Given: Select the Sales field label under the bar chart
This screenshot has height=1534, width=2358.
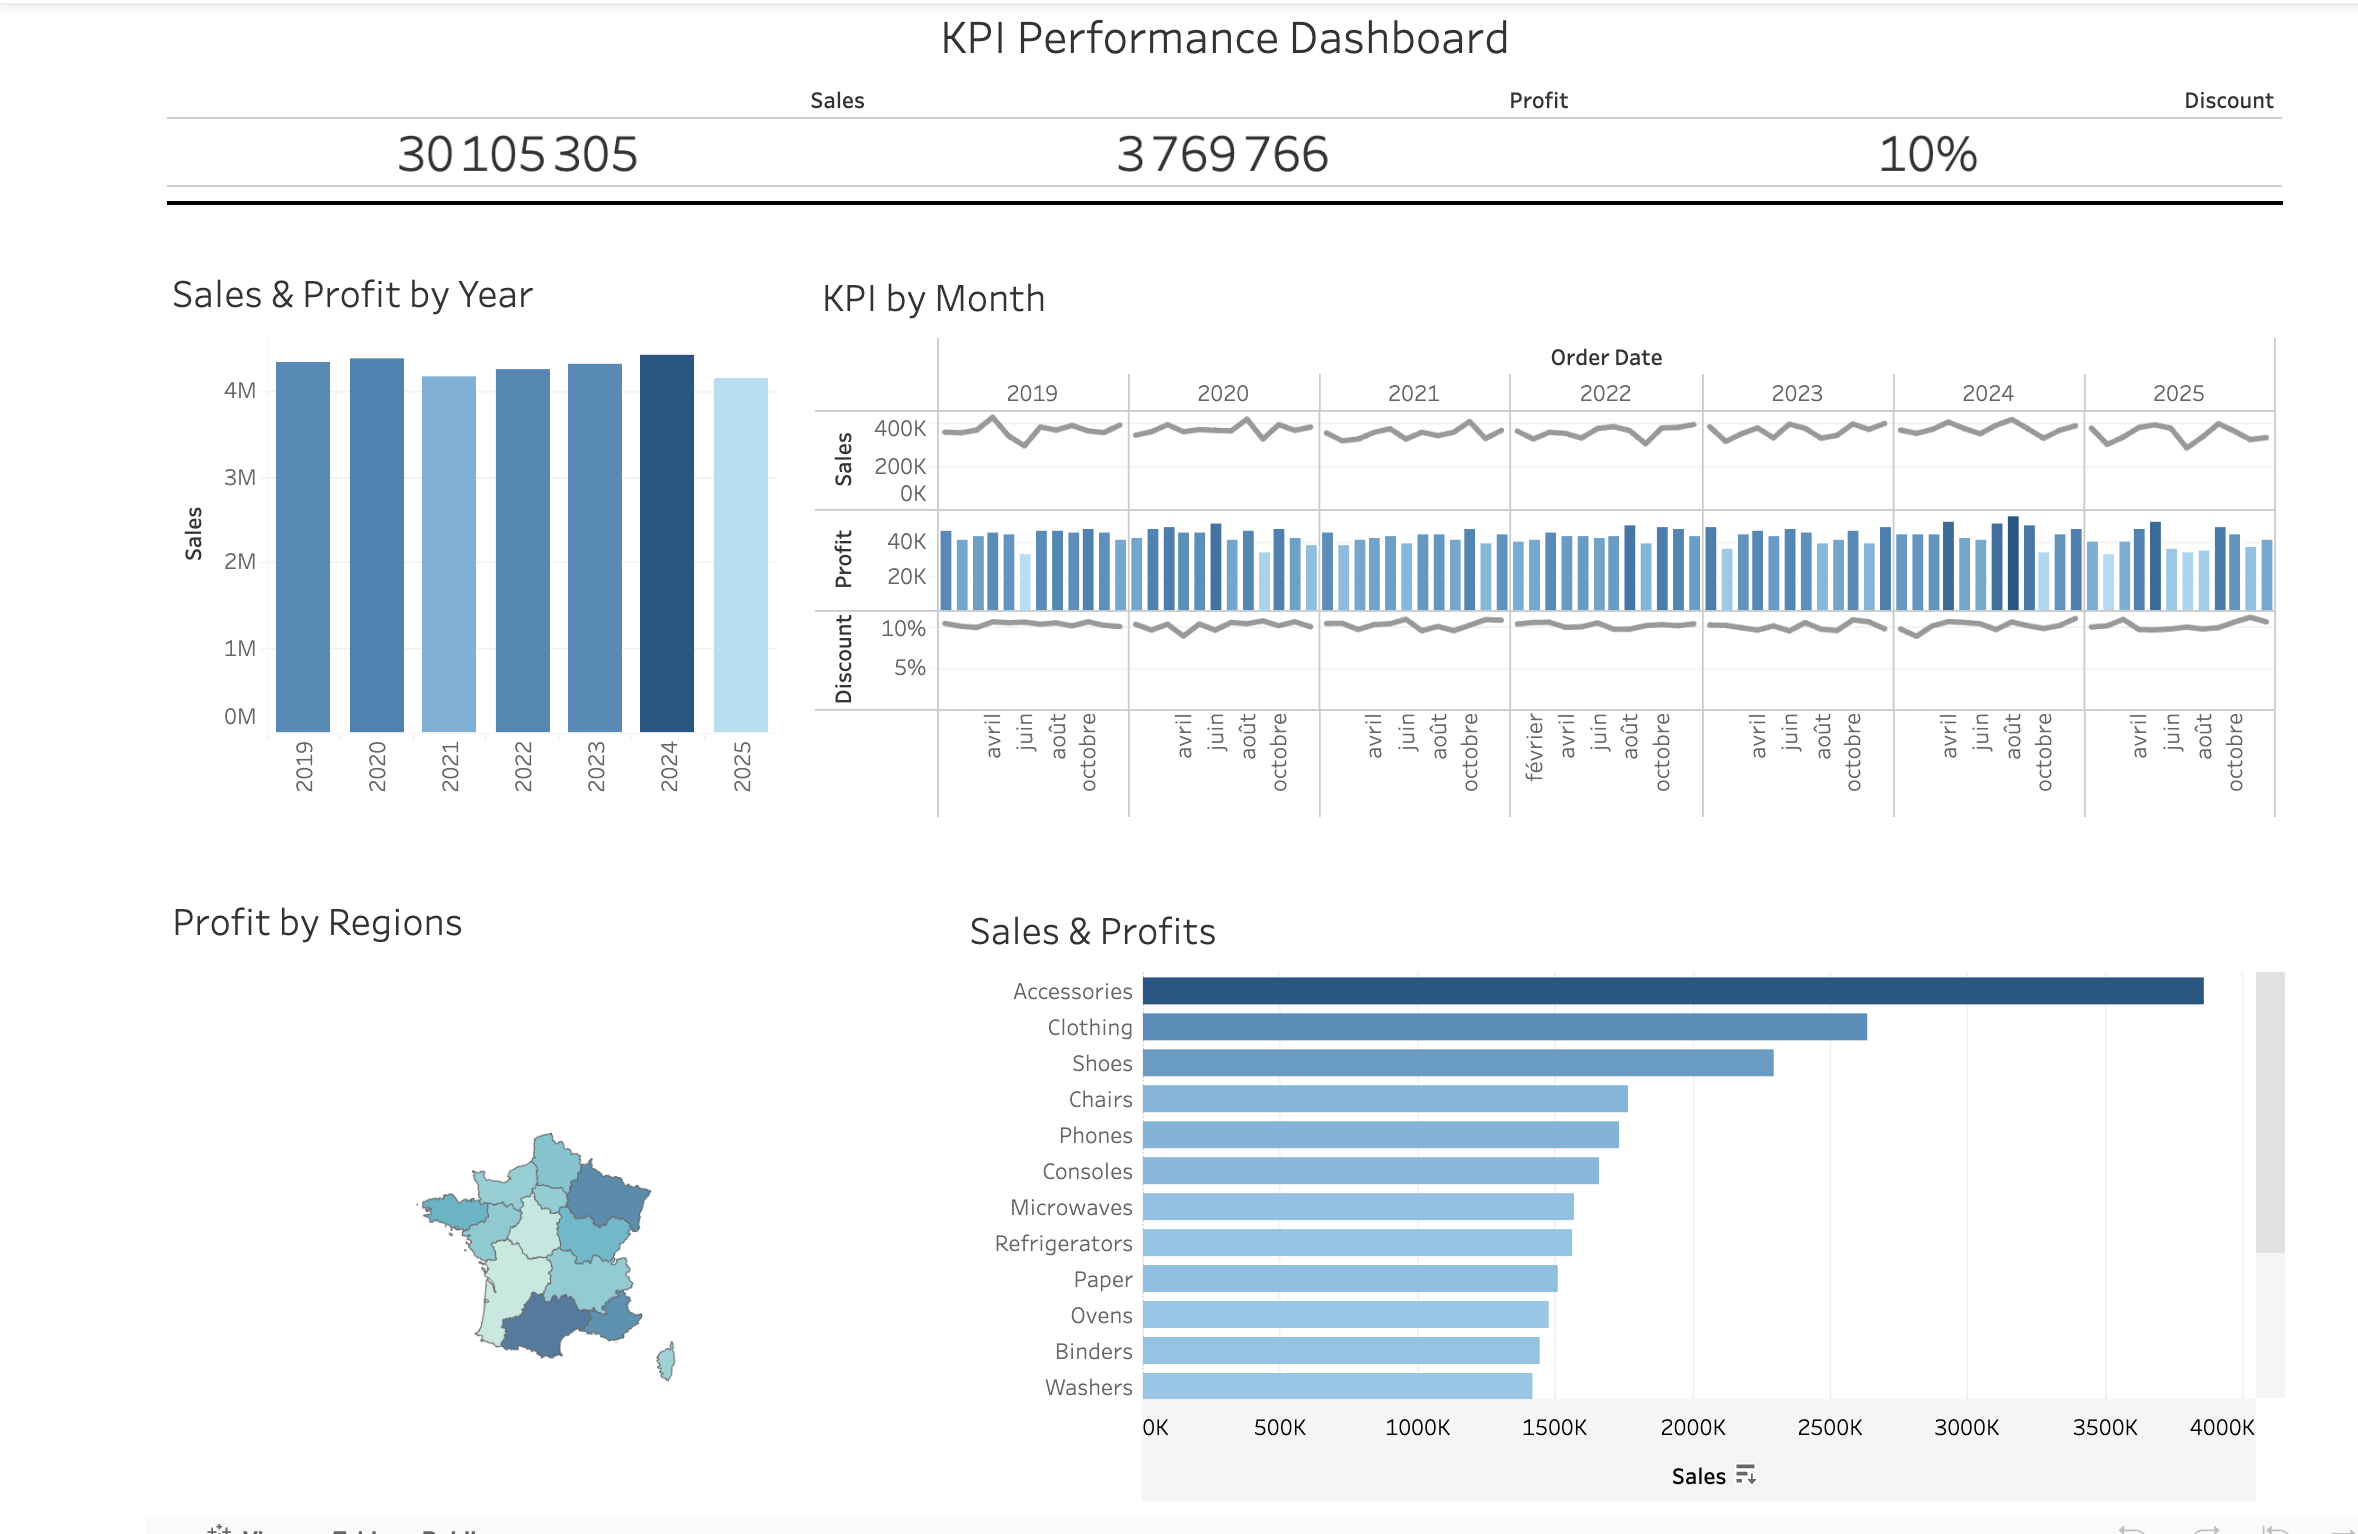Looking at the screenshot, I should tap(1700, 1475).
